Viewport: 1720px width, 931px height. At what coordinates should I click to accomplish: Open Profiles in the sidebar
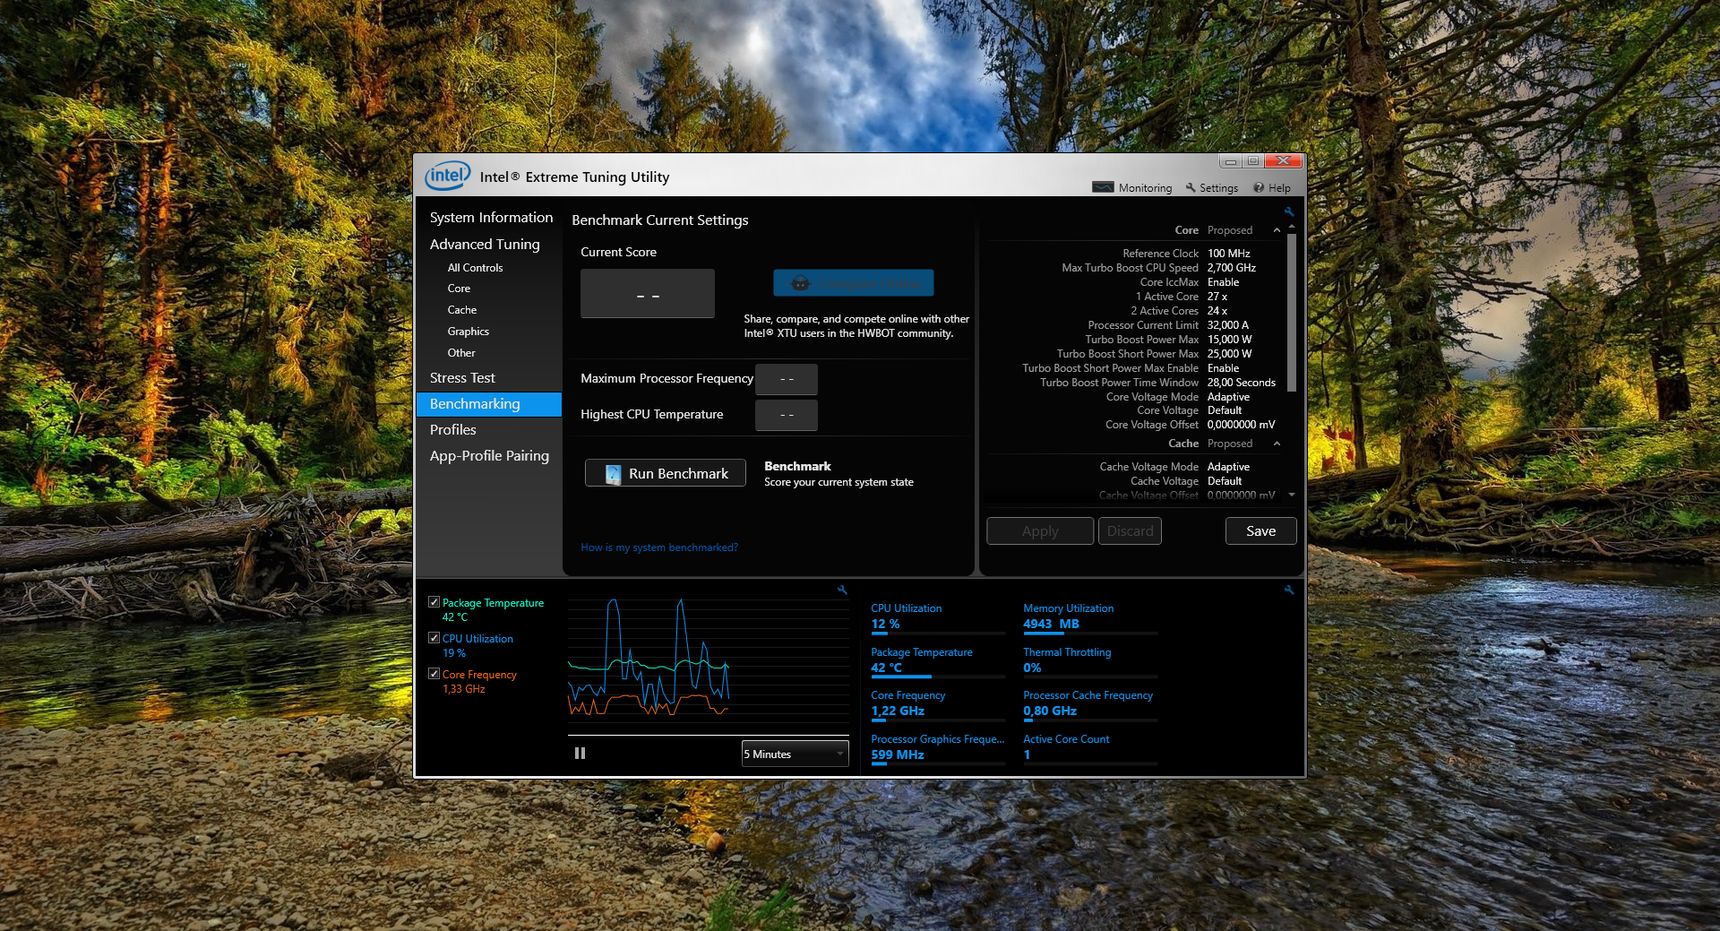(x=453, y=430)
